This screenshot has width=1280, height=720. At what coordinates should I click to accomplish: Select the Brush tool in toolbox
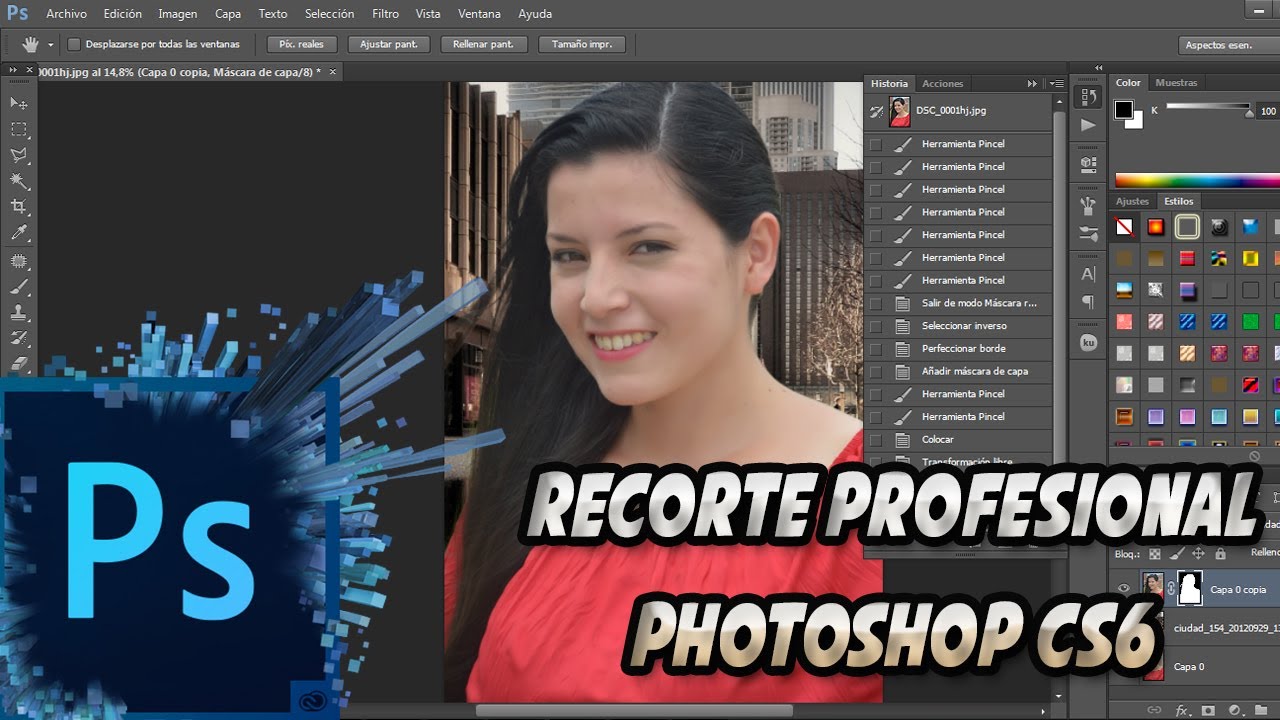coord(19,287)
